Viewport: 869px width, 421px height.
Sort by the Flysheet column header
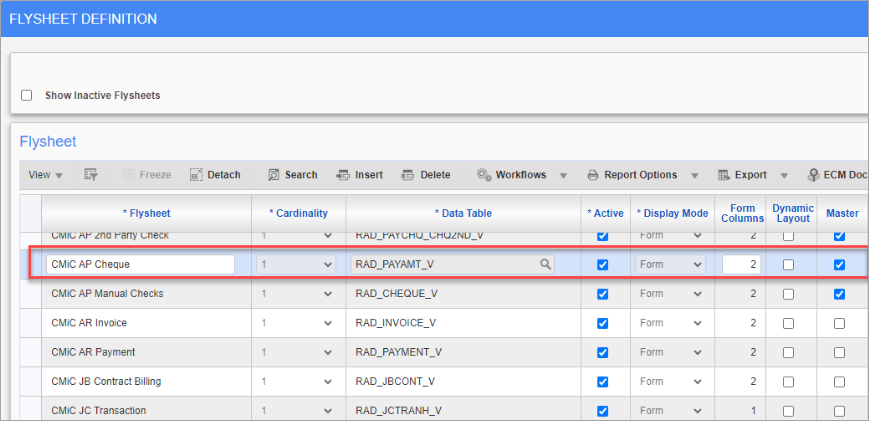tap(146, 213)
